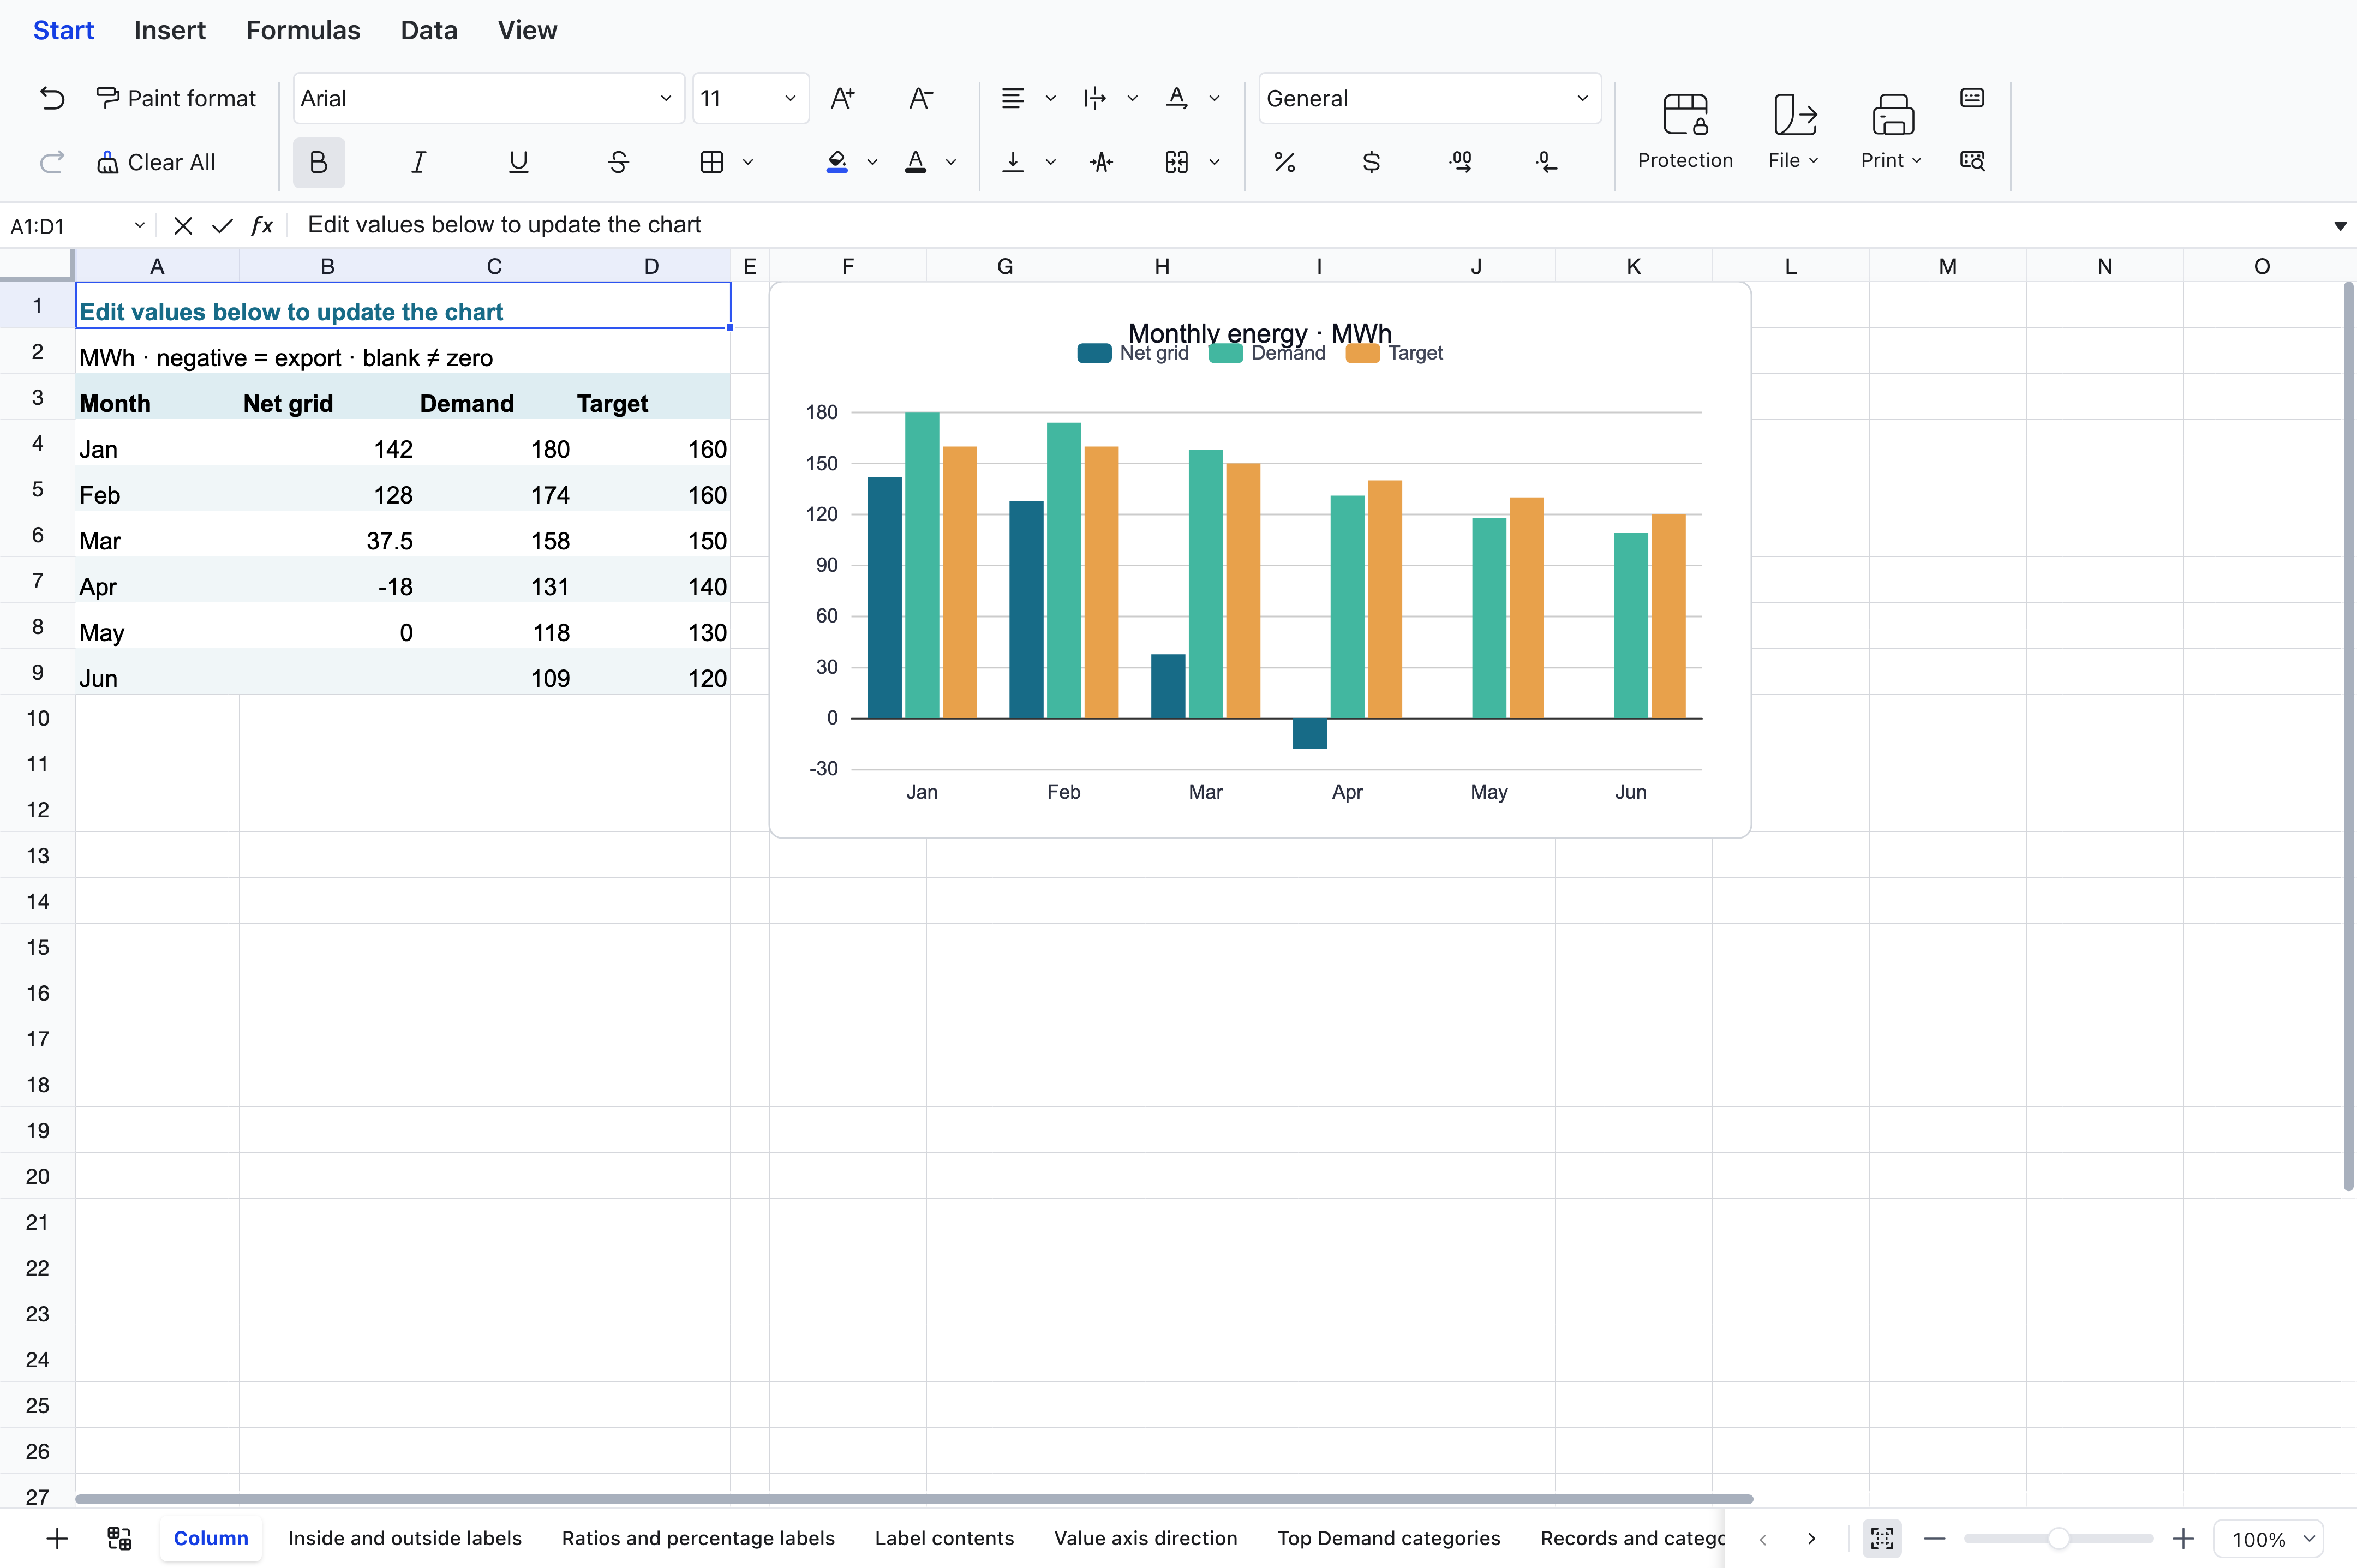Click the horizontal align icon
The width and height of the screenshot is (2357, 1568).
1013,98
